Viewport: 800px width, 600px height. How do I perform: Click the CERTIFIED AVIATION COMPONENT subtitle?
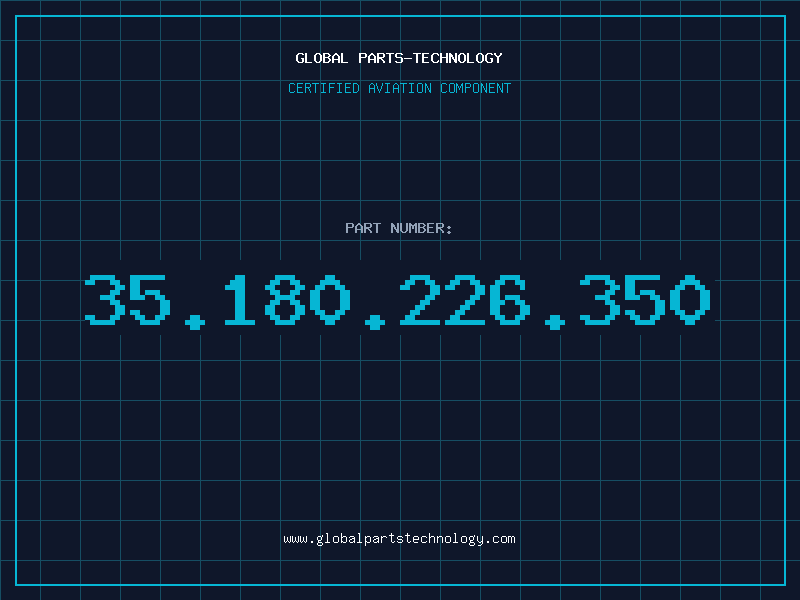[399, 88]
